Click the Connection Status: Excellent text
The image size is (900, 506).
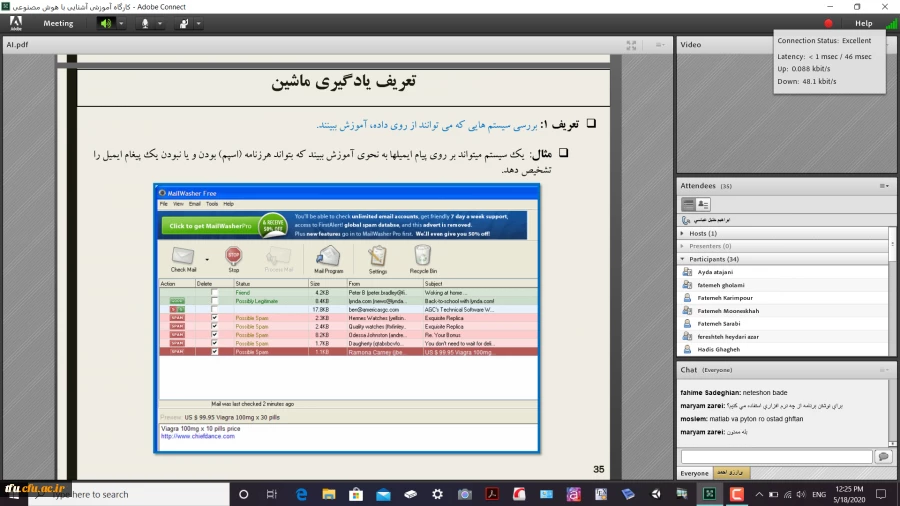tap(824, 41)
